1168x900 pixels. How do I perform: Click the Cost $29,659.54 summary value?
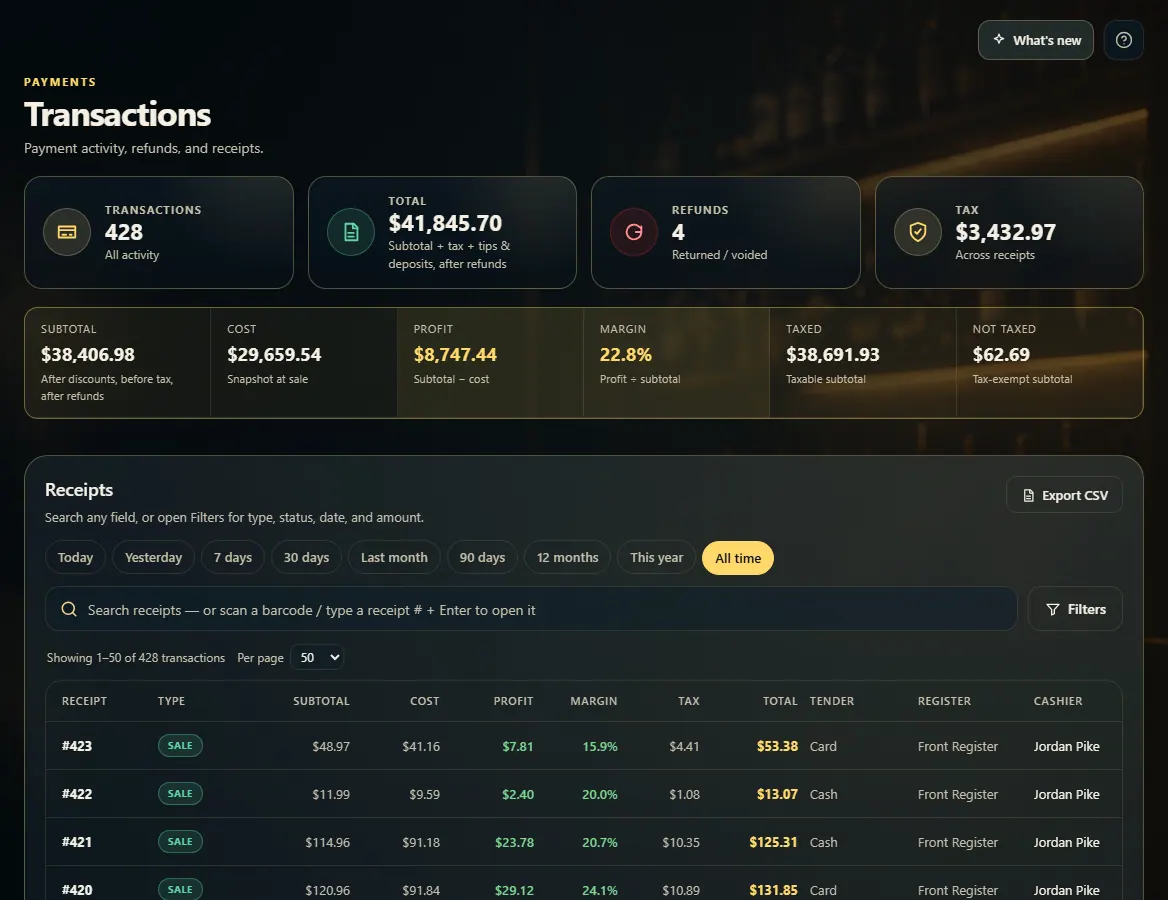(x=274, y=355)
